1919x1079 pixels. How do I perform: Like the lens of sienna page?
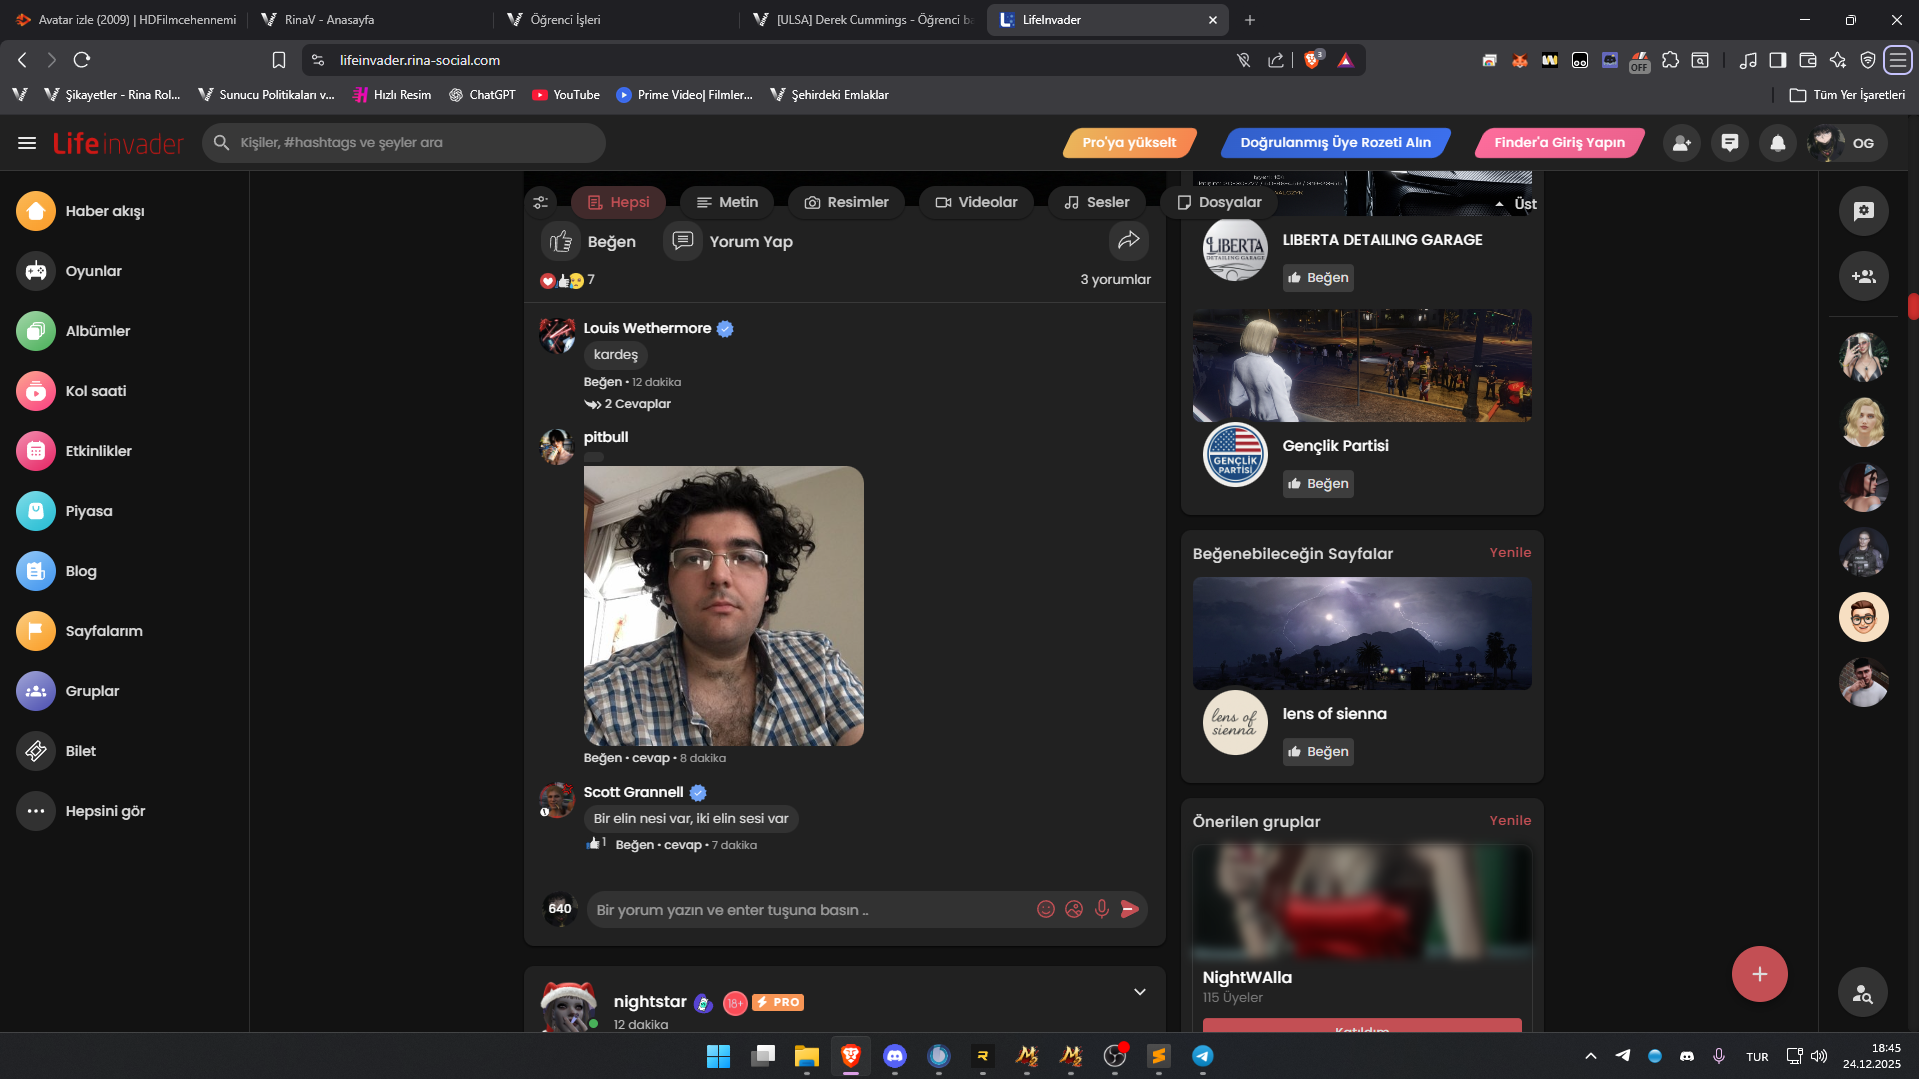tap(1318, 752)
